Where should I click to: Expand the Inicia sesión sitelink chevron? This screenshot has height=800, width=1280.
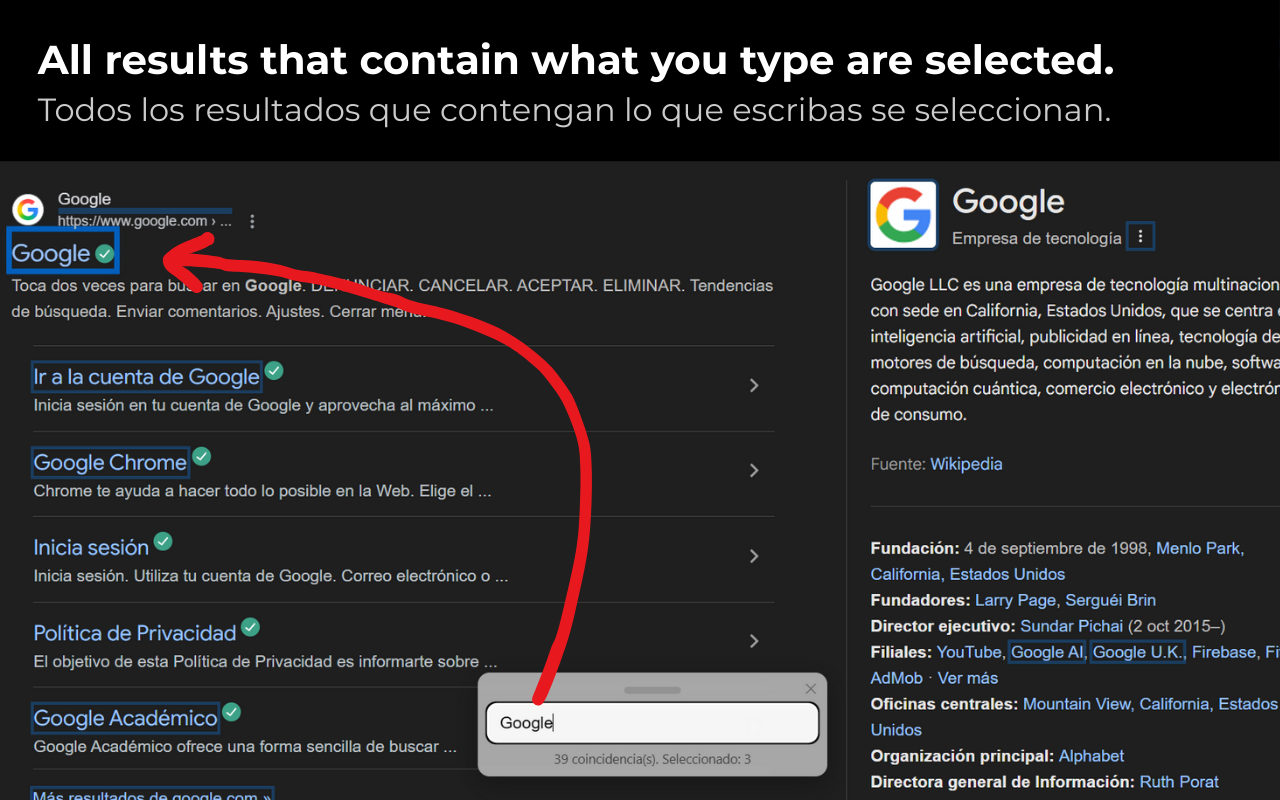click(754, 556)
